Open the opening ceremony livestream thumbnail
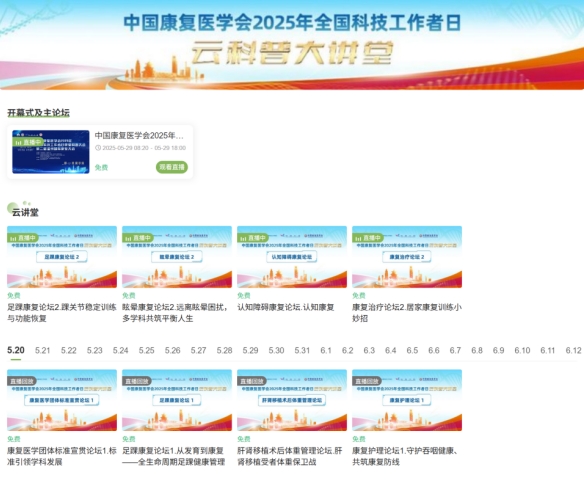584x485 pixels. coord(51,152)
